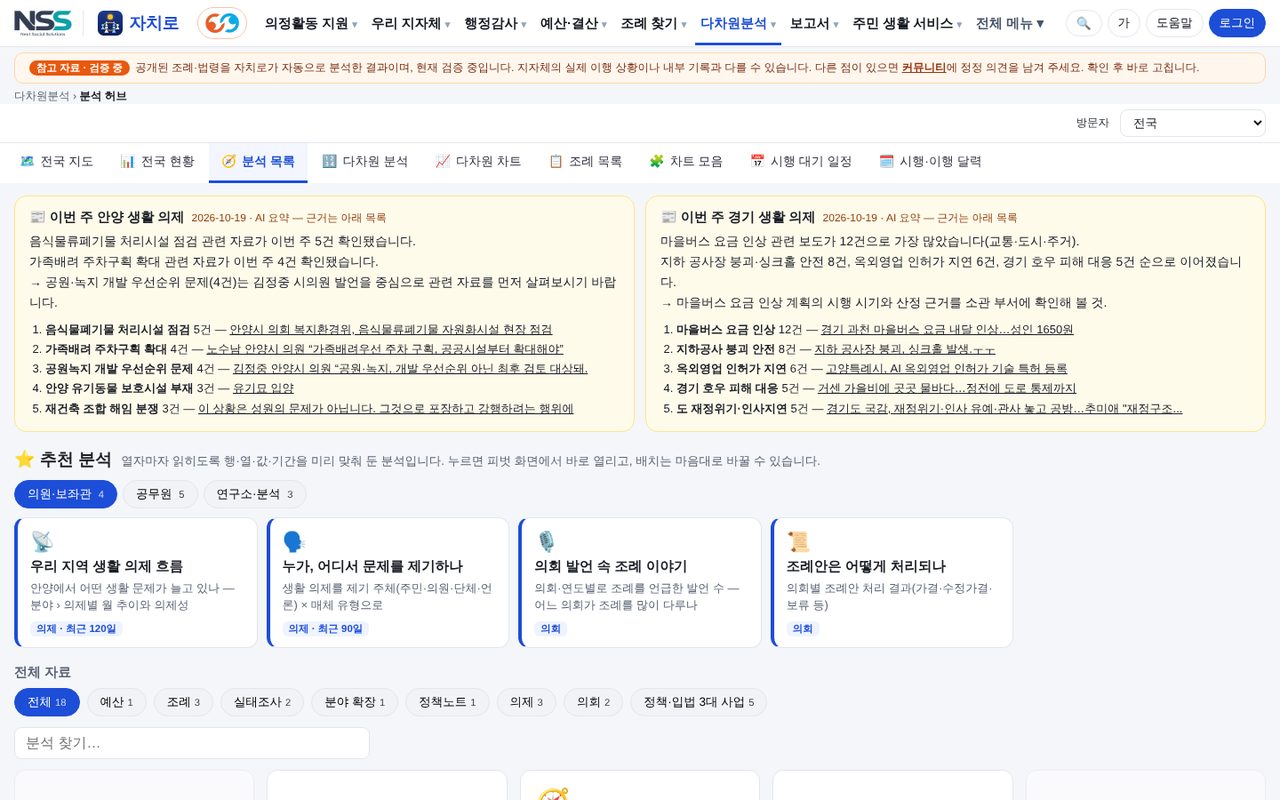Click newspaper icon beside 이번 주 경기 생활 의제
The height and width of the screenshot is (800, 1280).
click(668, 217)
